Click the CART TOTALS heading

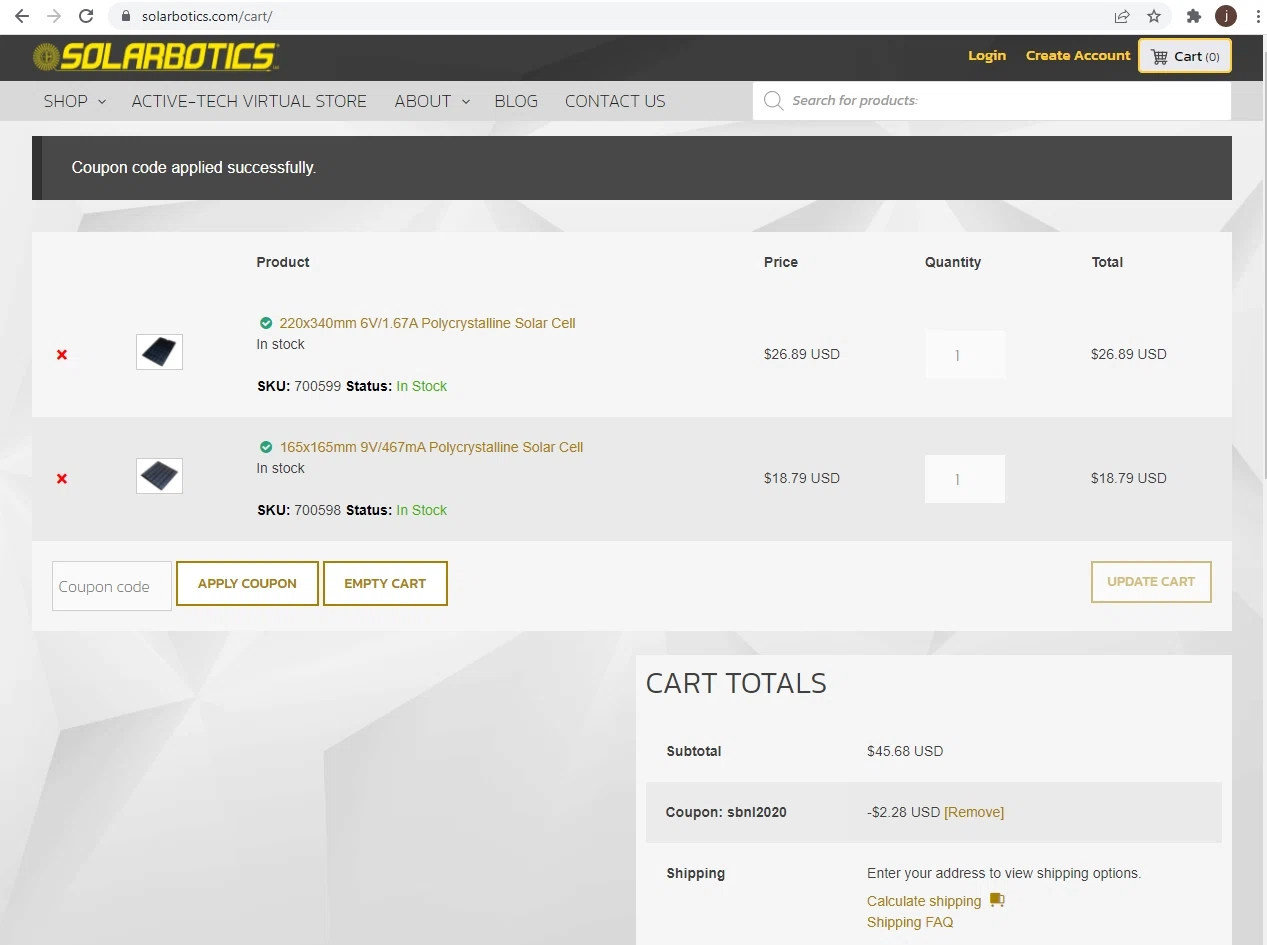pyautogui.click(x=736, y=683)
